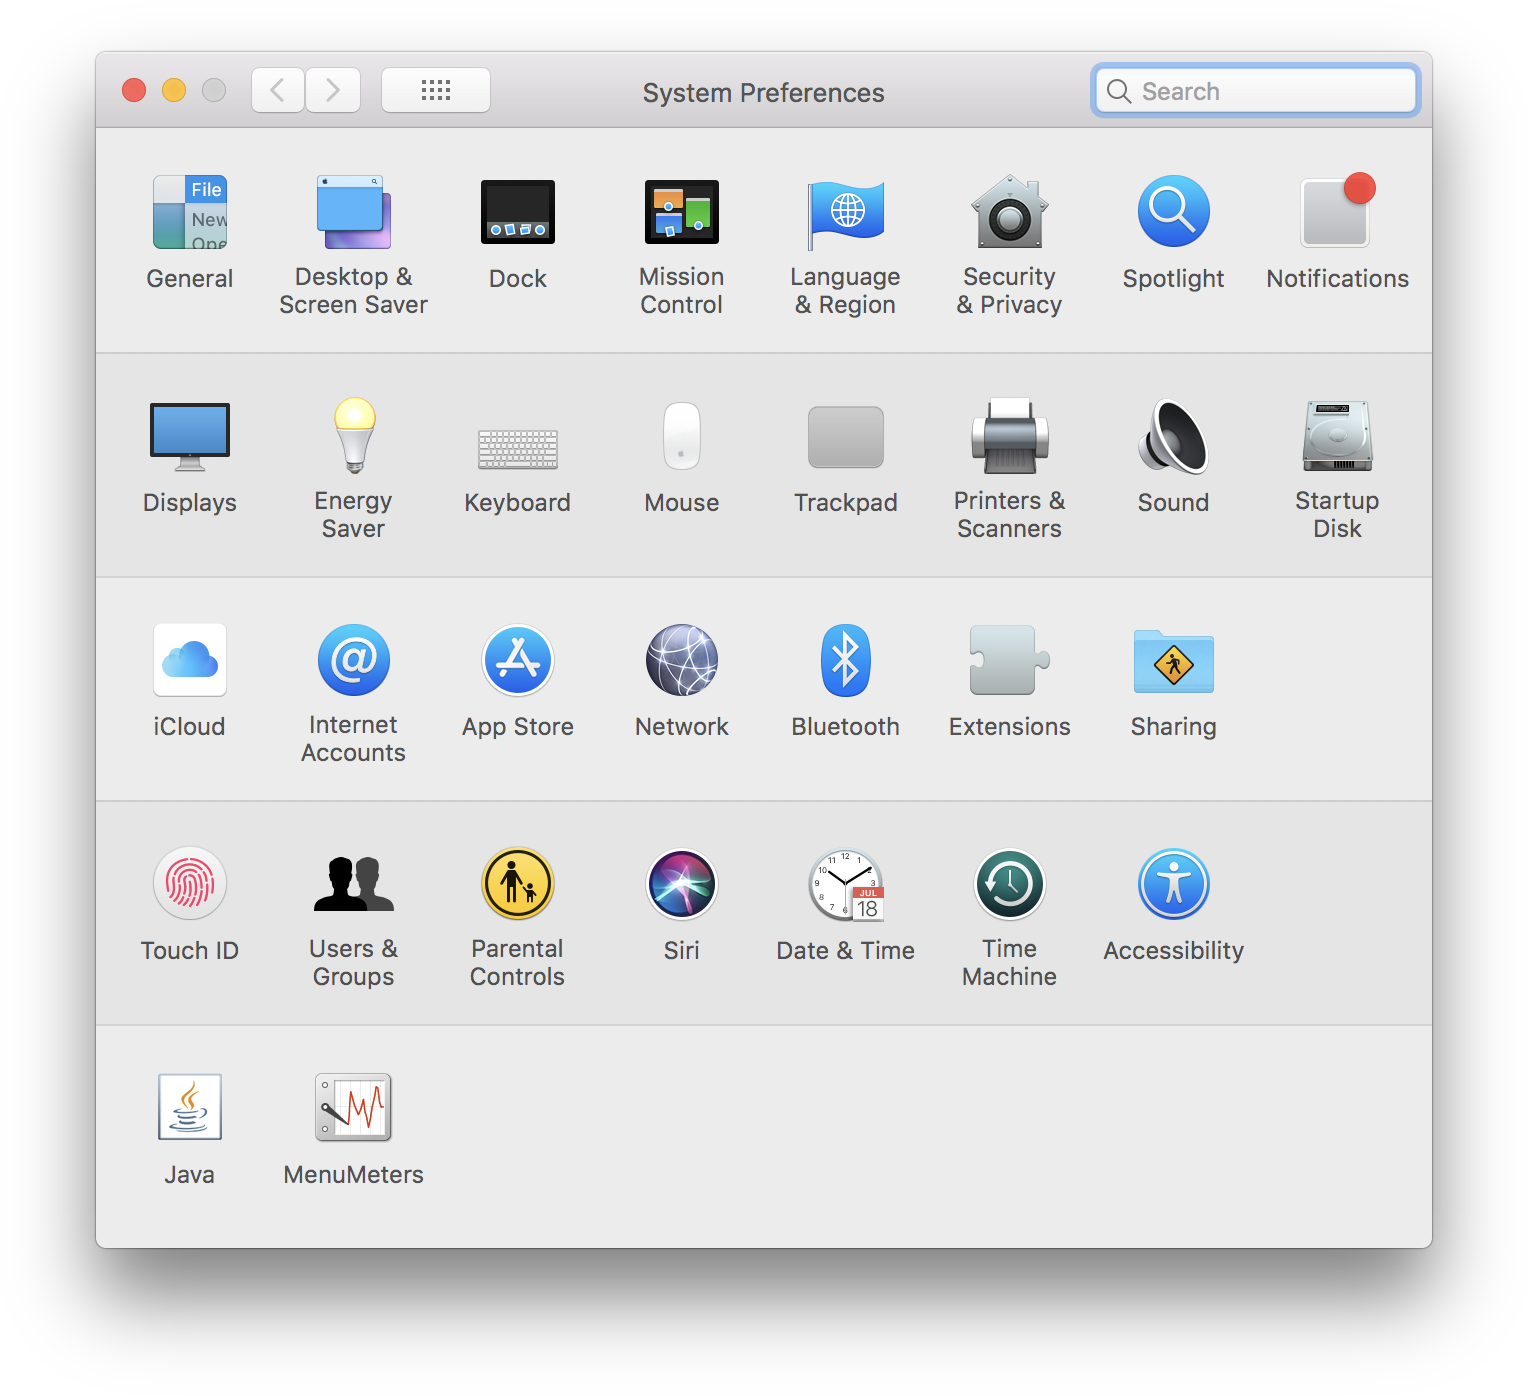Minimize the window with yellow button
This screenshot has width=1528, height=1396.
coord(174,90)
